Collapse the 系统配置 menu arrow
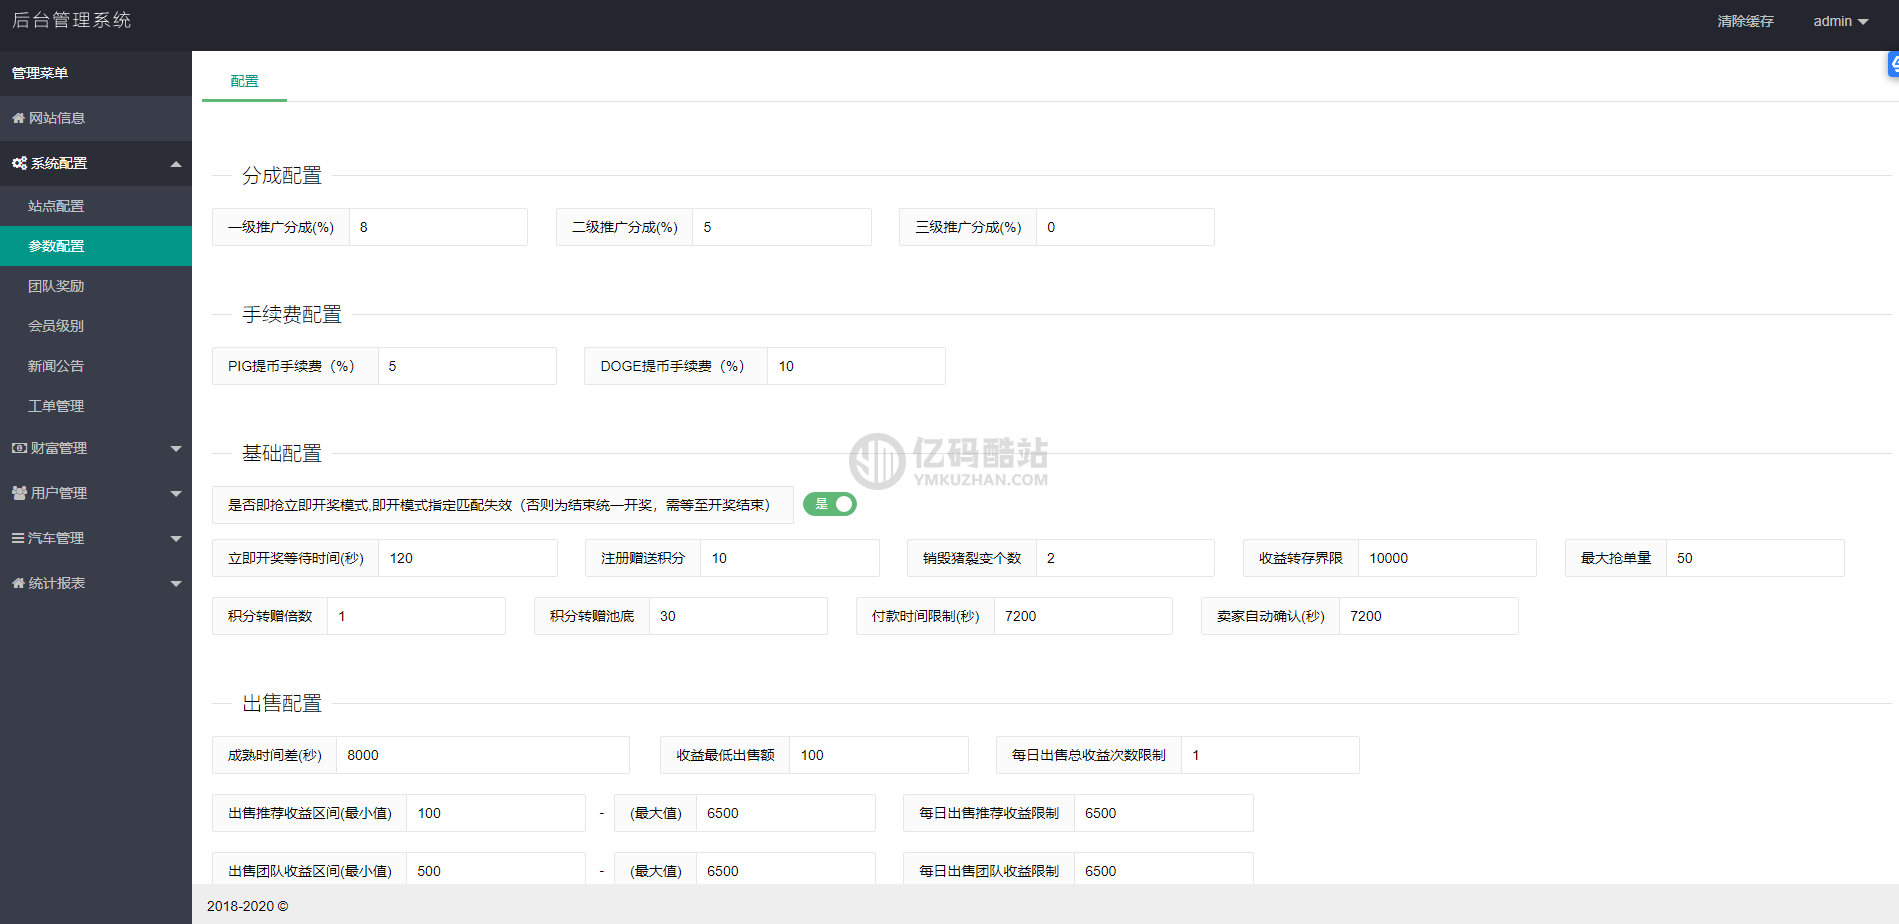The height and width of the screenshot is (924, 1899). (176, 164)
